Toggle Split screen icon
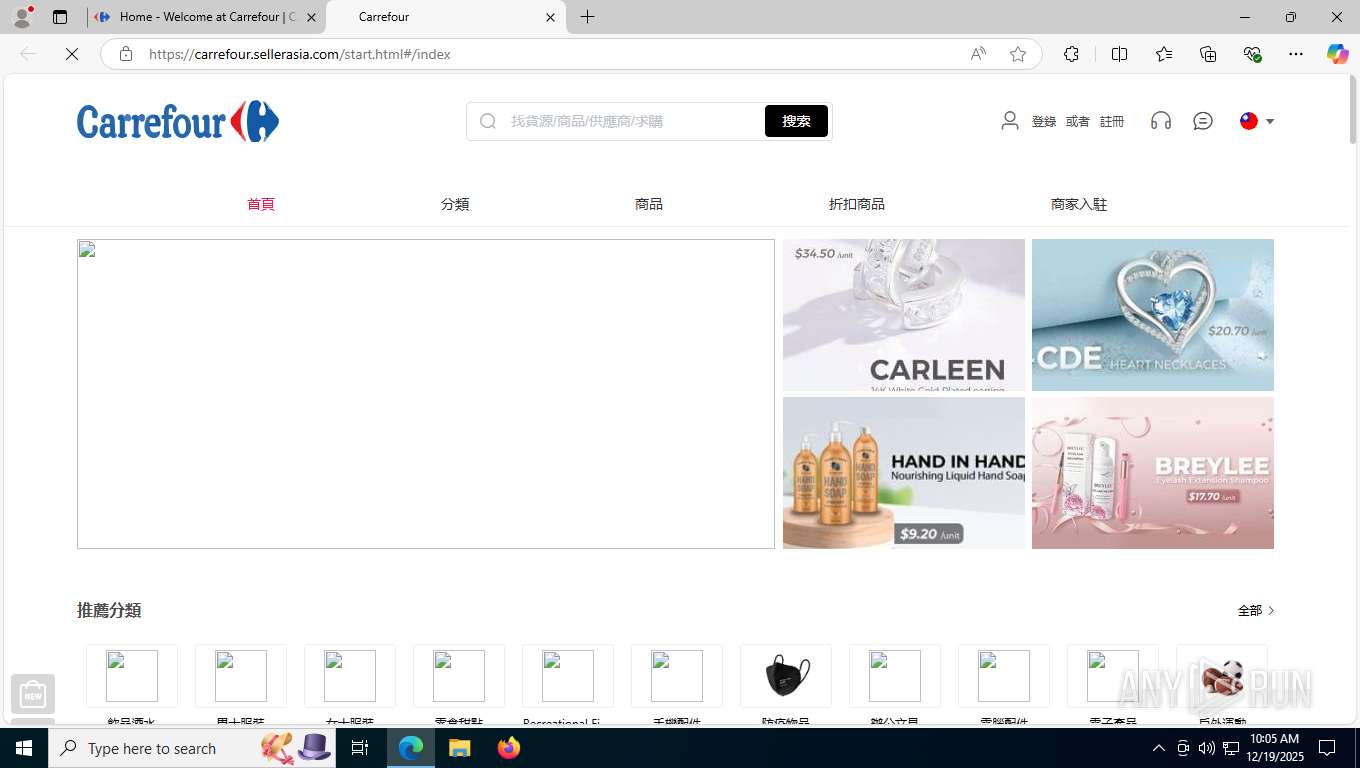 pos(1120,54)
